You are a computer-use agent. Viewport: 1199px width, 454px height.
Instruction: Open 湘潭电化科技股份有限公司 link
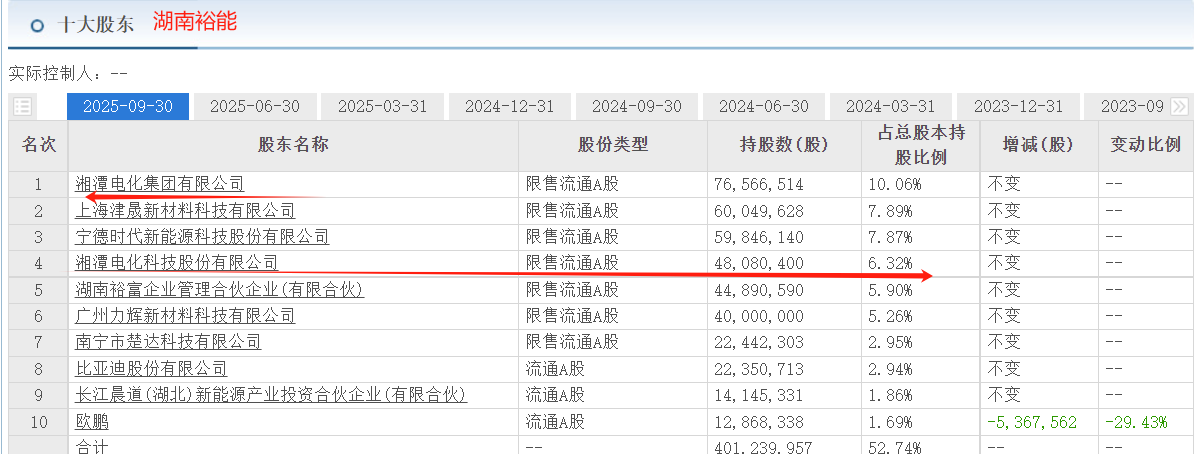pyautogui.click(x=177, y=264)
